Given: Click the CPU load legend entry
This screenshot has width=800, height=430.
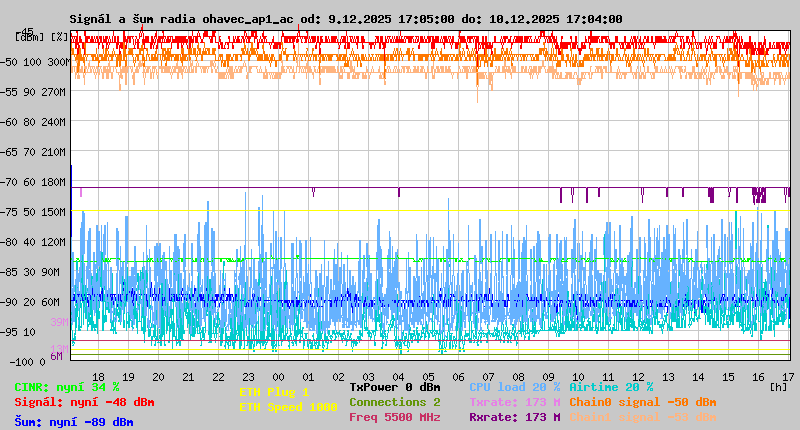Looking at the screenshot, I should (x=514, y=387).
